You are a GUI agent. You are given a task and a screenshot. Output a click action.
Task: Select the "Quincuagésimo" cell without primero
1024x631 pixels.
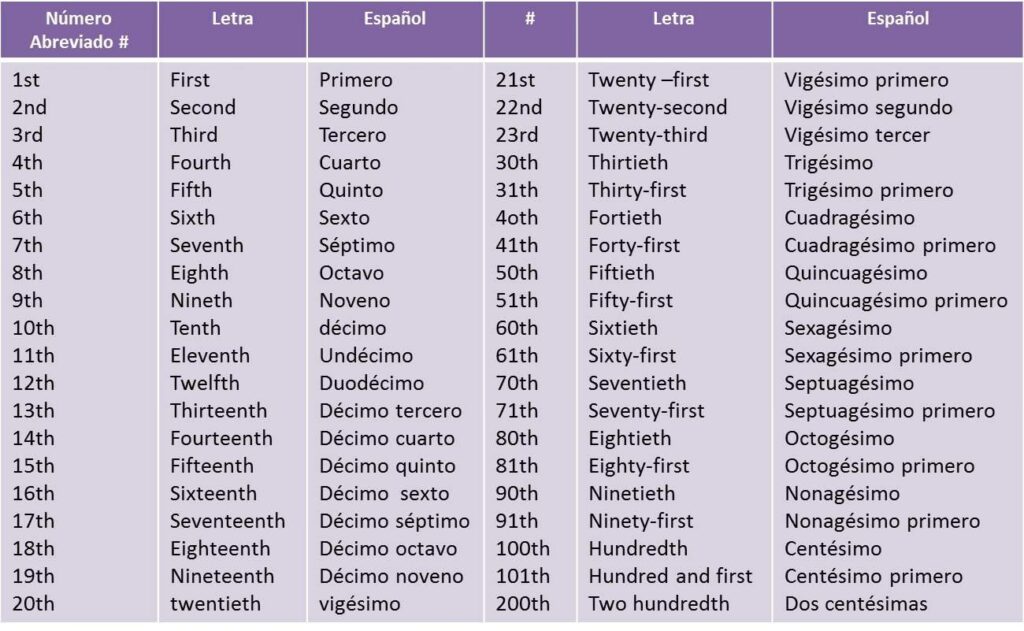(x=856, y=273)
